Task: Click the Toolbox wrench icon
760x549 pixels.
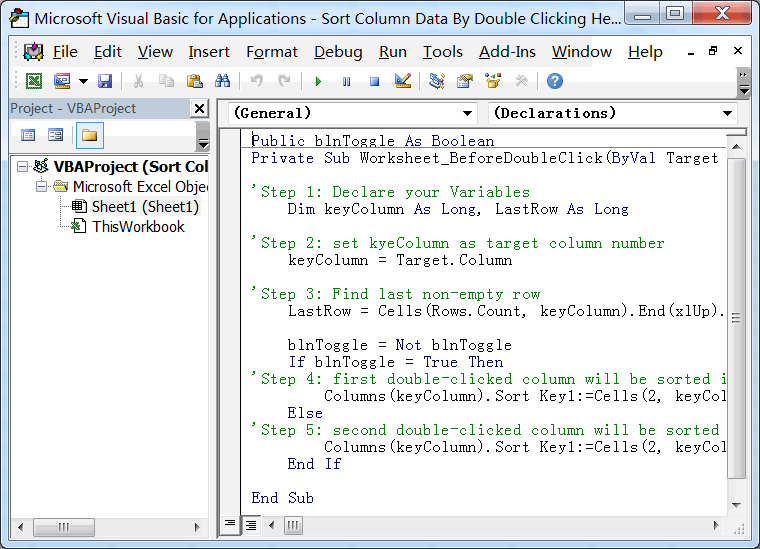Action: click(x=522, y=81)
